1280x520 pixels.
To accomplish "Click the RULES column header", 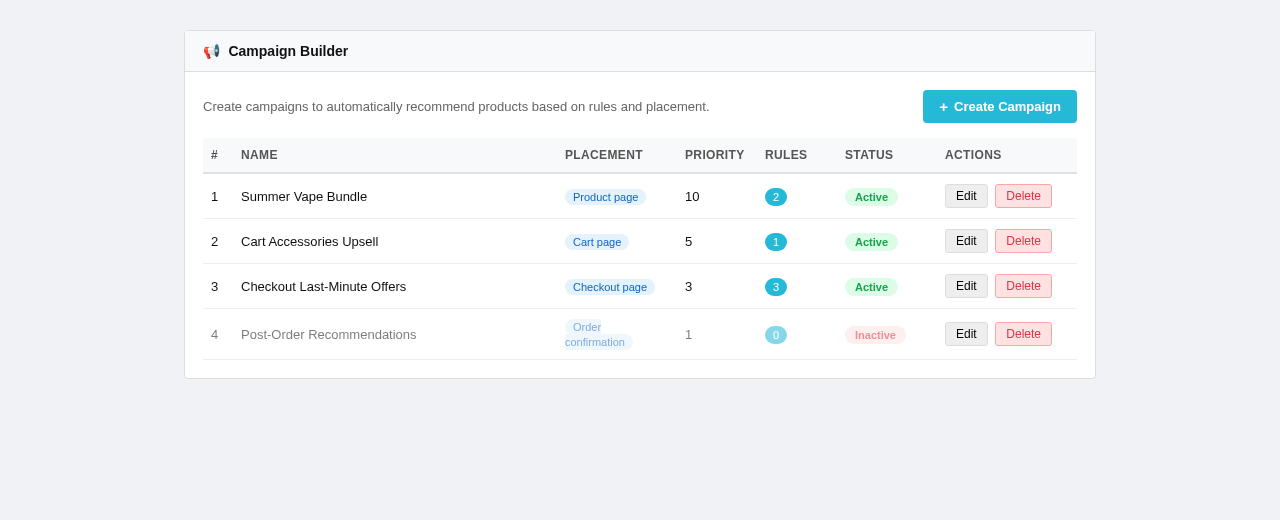I will [786, 155].
